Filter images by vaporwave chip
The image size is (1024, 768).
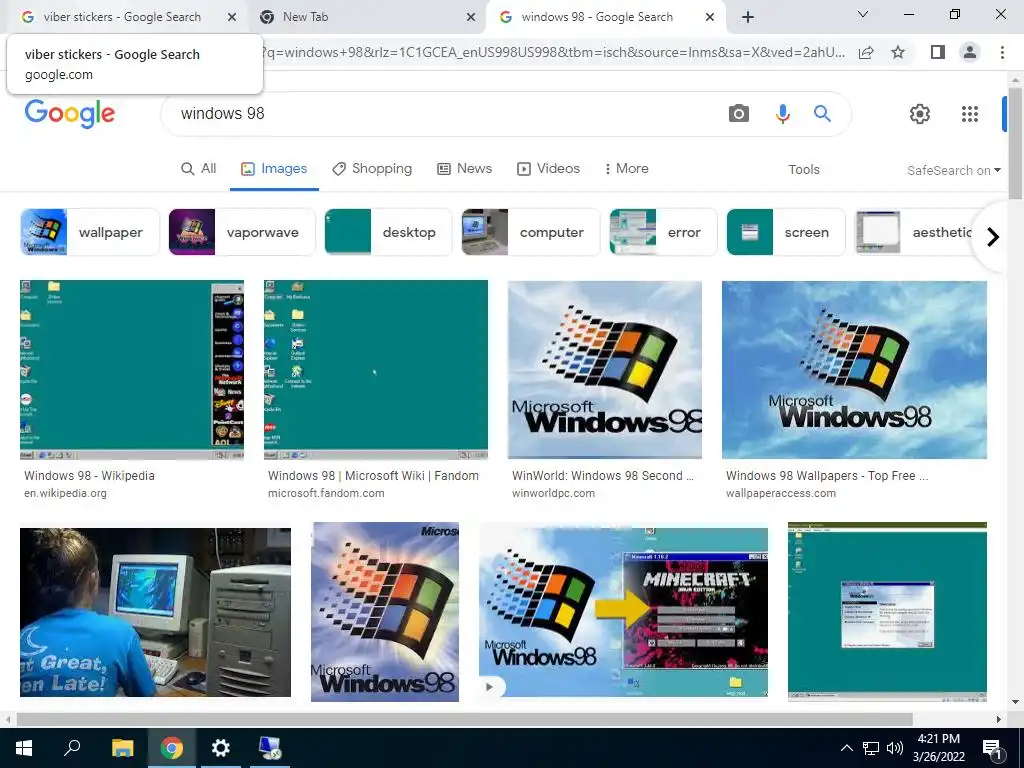pos(242,232)
